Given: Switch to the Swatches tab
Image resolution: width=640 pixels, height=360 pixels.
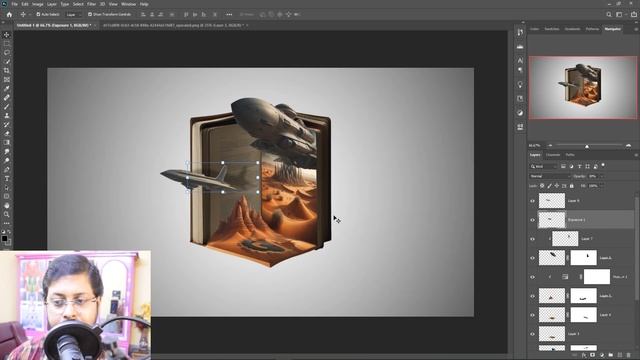Looking at the screenshot, I should click(551, 29).
